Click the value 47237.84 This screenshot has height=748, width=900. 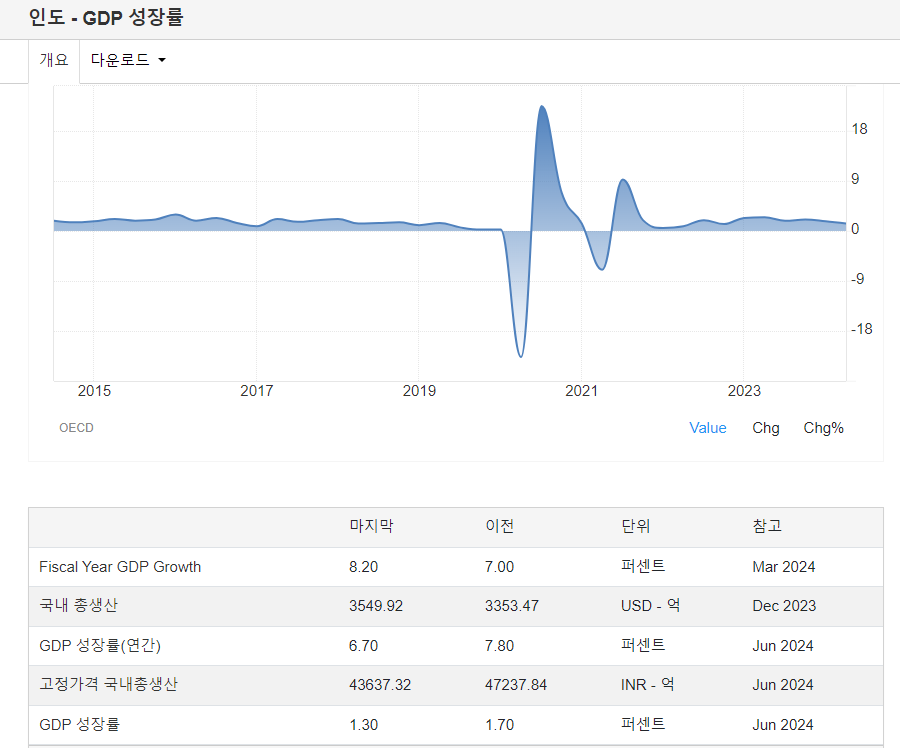[x=516, y=684]
